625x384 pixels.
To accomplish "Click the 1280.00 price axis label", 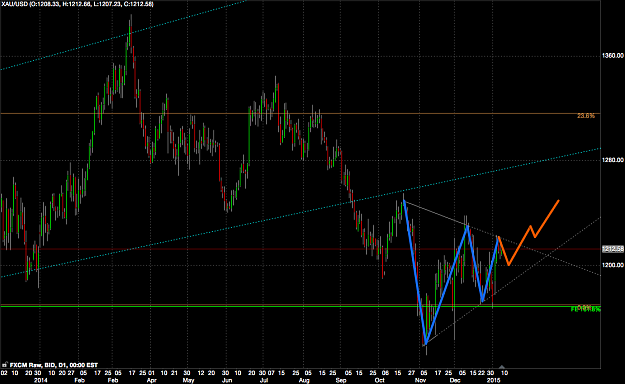I will pos(613,160).
